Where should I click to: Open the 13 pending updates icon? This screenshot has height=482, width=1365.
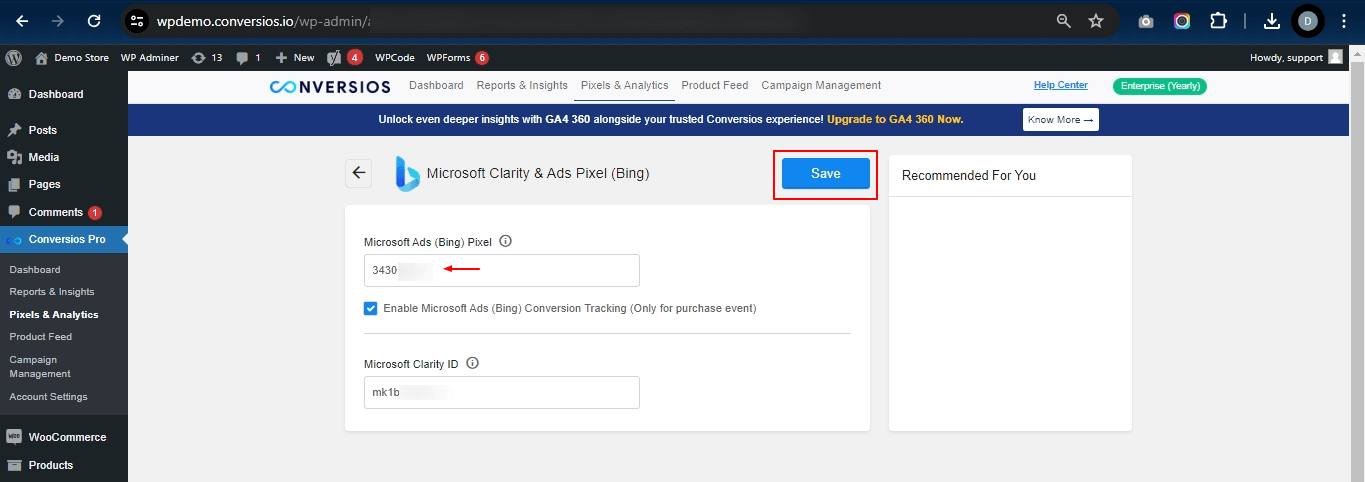coord(206,57)
